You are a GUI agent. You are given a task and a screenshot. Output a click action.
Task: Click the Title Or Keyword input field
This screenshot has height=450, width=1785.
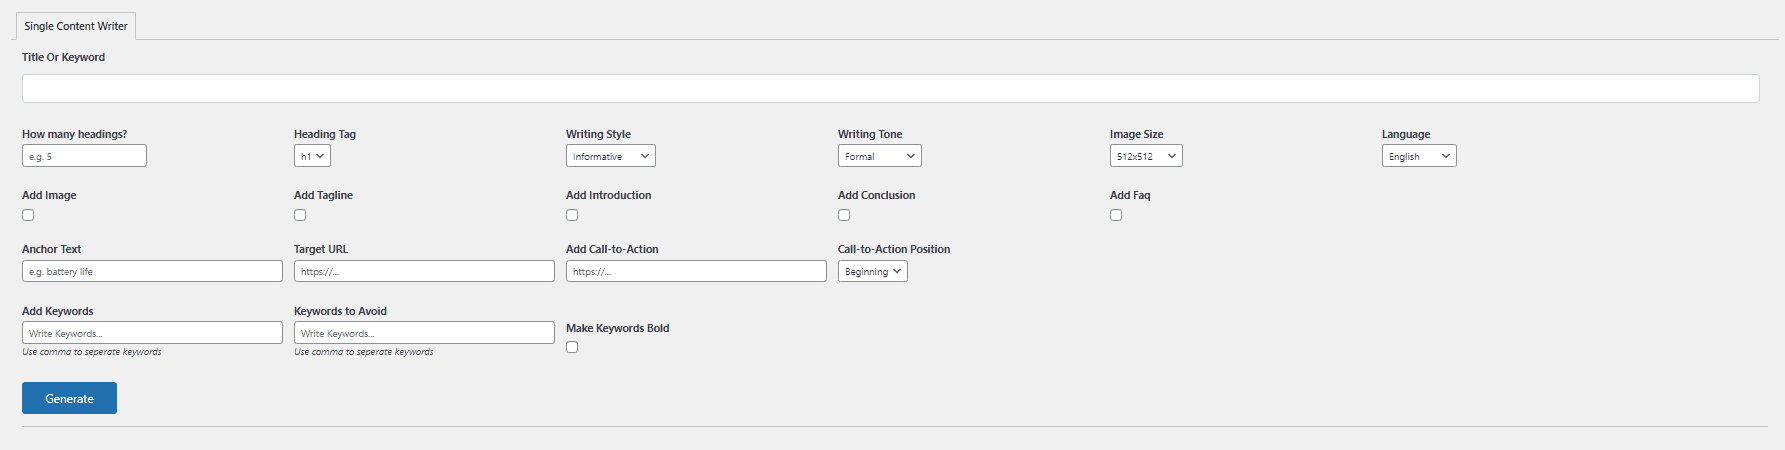point(890,88)
